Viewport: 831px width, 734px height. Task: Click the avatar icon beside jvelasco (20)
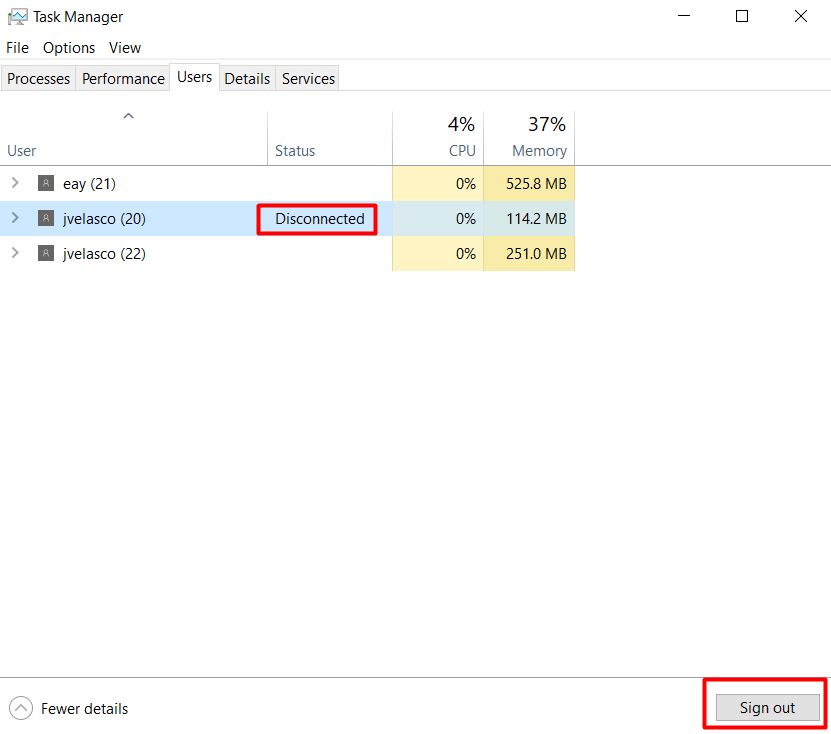point(46,218)
